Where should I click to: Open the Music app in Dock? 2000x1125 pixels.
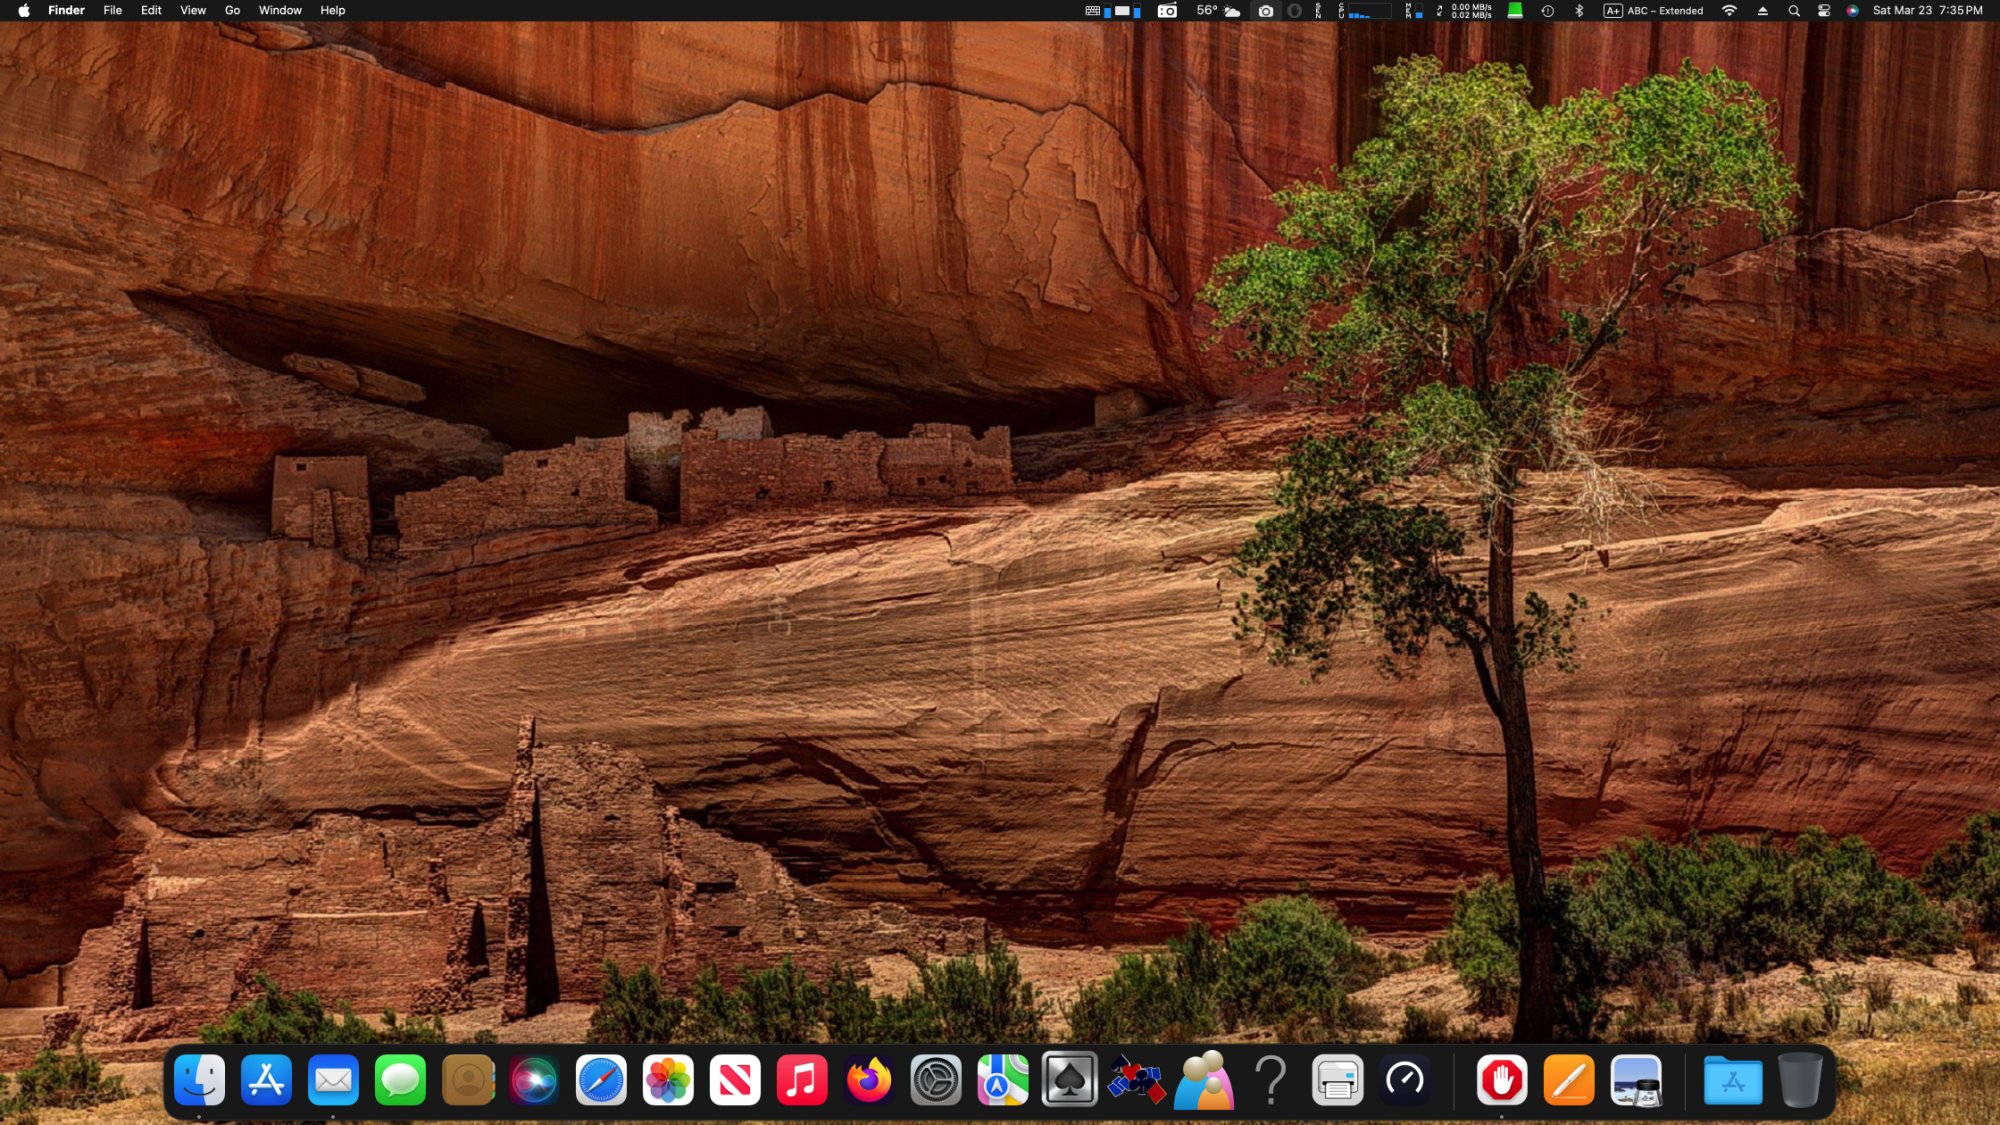[802, 1080]
